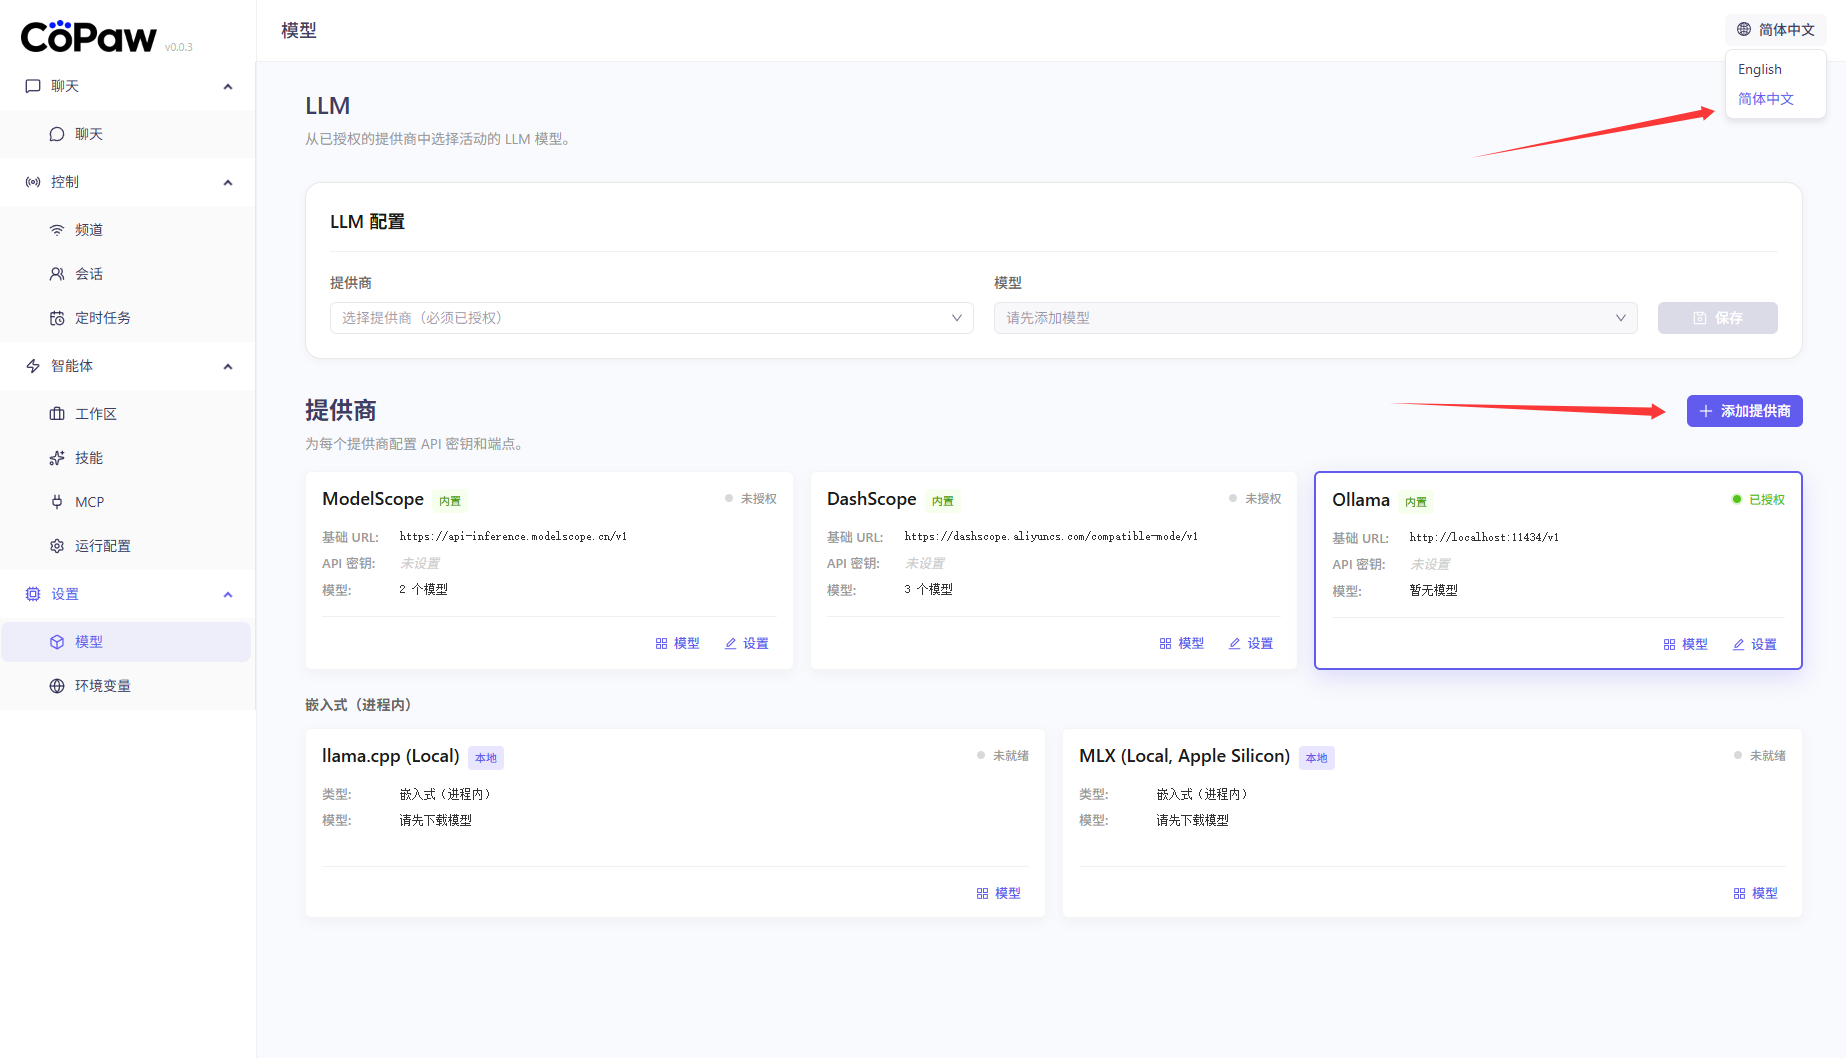Screen dimensions: 1846x1058
Task: Open the 运行配置 runtime config page
Action: pos(102,546)
